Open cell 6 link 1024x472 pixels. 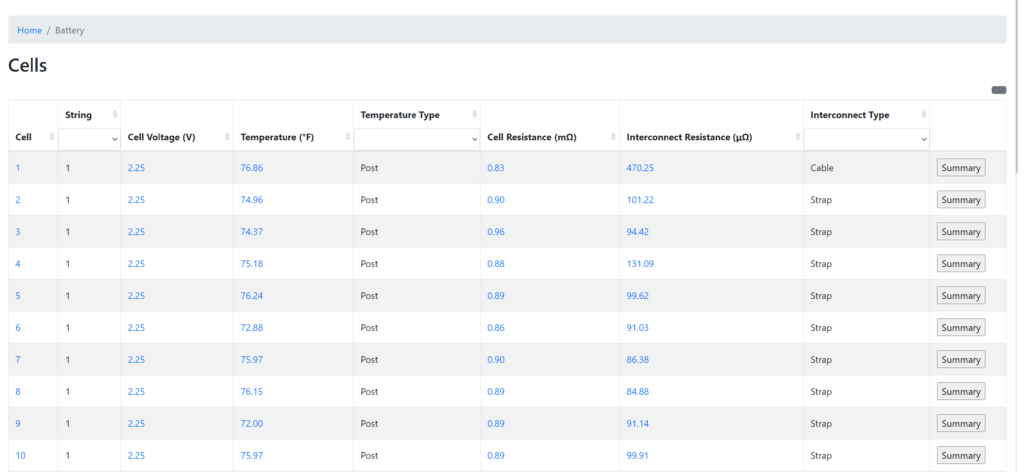[18, 328]
